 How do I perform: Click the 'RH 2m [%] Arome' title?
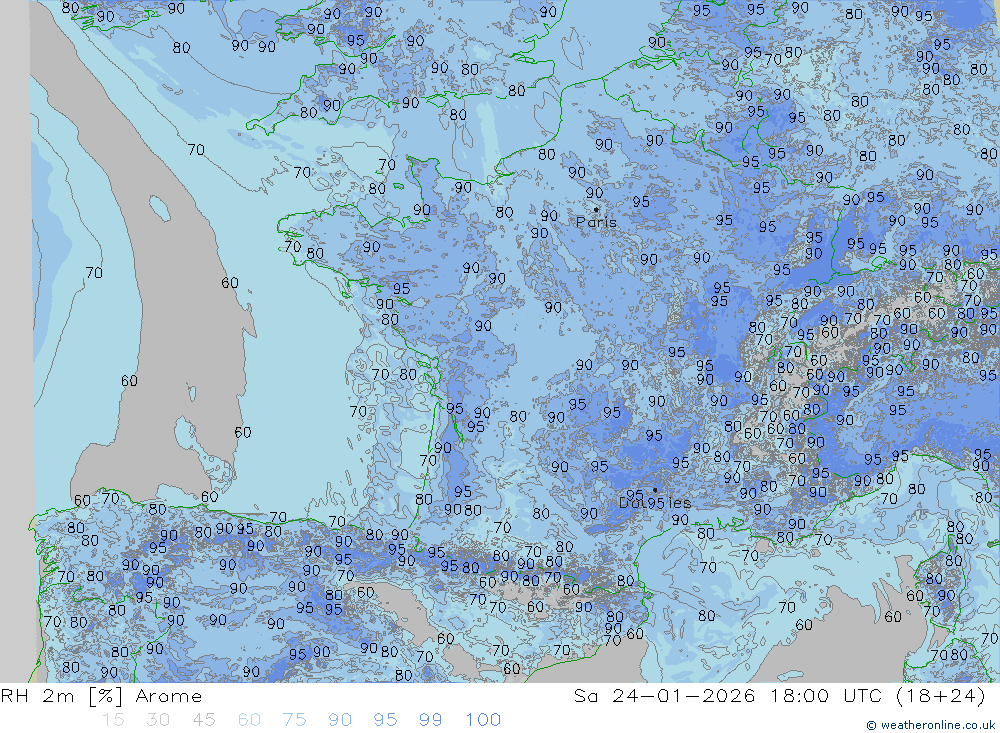[x=101, y=696]
